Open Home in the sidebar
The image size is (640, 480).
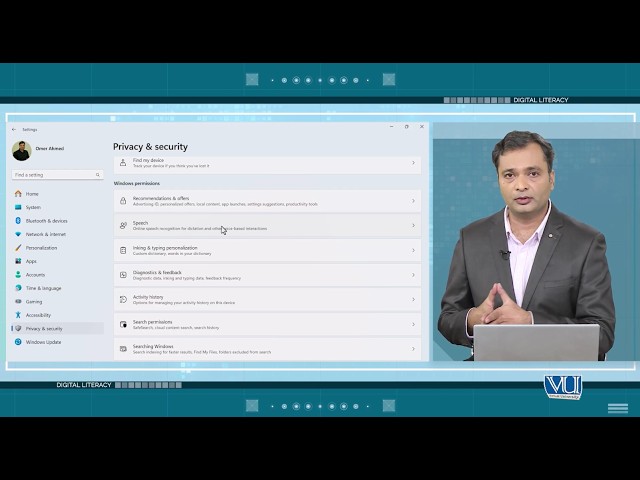(x=32, y=194)
